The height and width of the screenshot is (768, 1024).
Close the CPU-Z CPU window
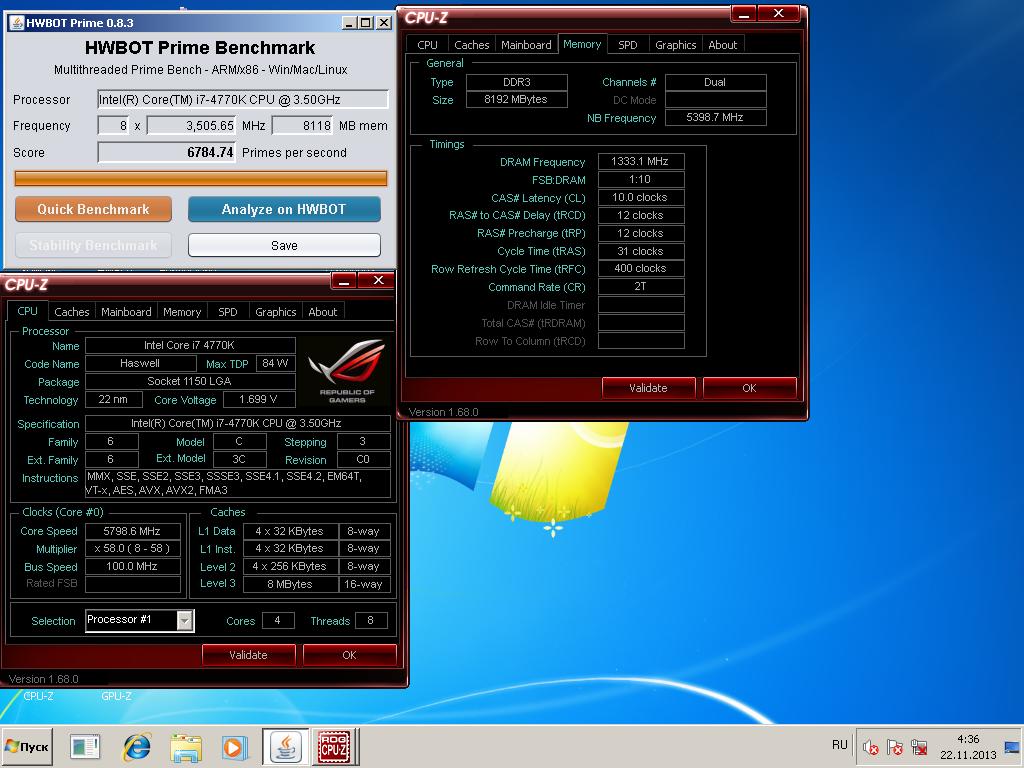[378, 281]
